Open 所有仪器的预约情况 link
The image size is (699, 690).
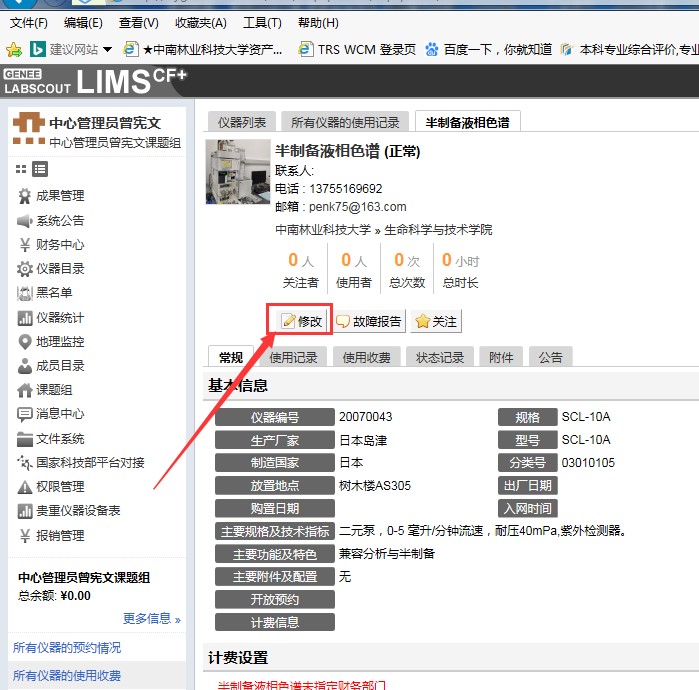(x=67, y=647)
